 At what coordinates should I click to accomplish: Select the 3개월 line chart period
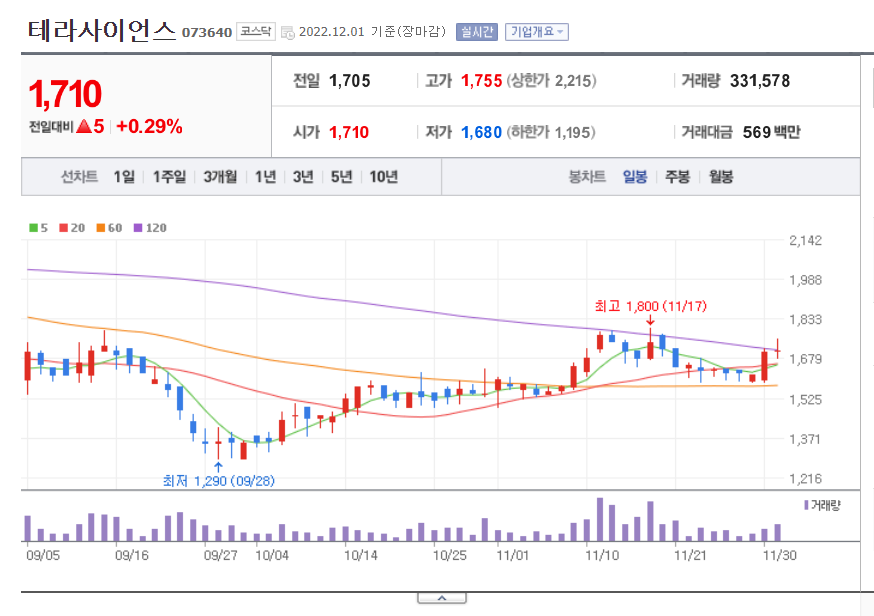220,177
